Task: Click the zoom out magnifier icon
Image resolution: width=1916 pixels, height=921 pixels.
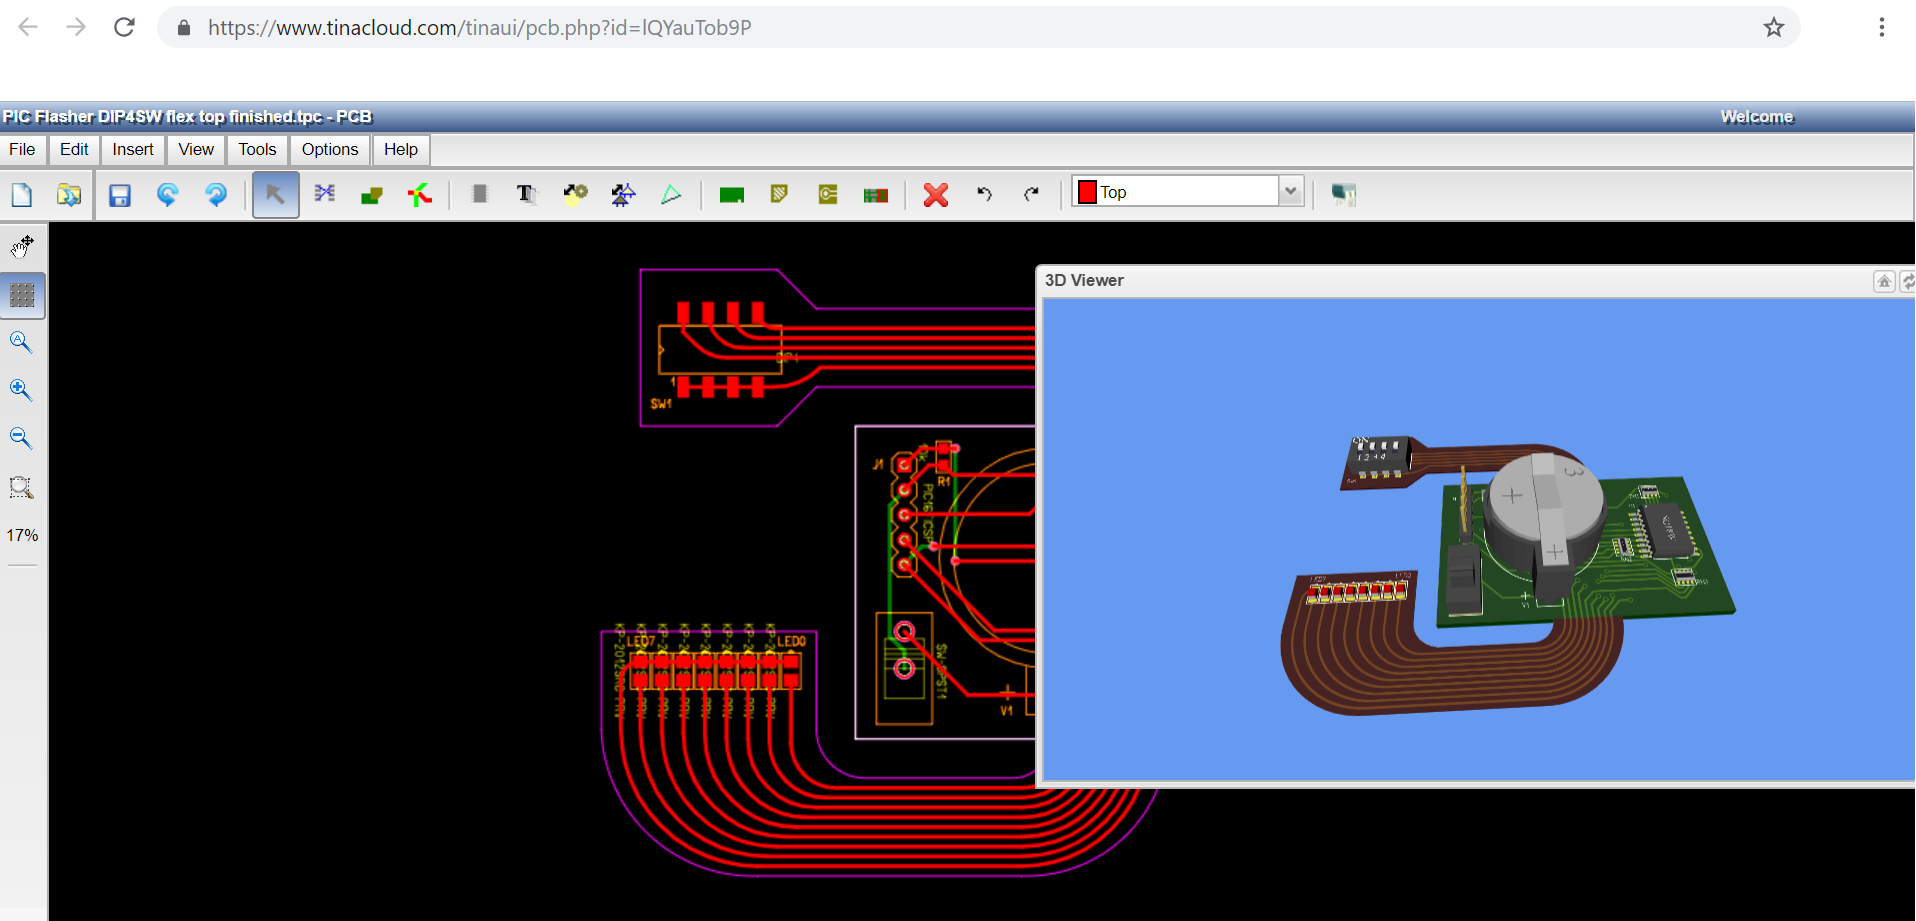Action: tap(21, 438)
